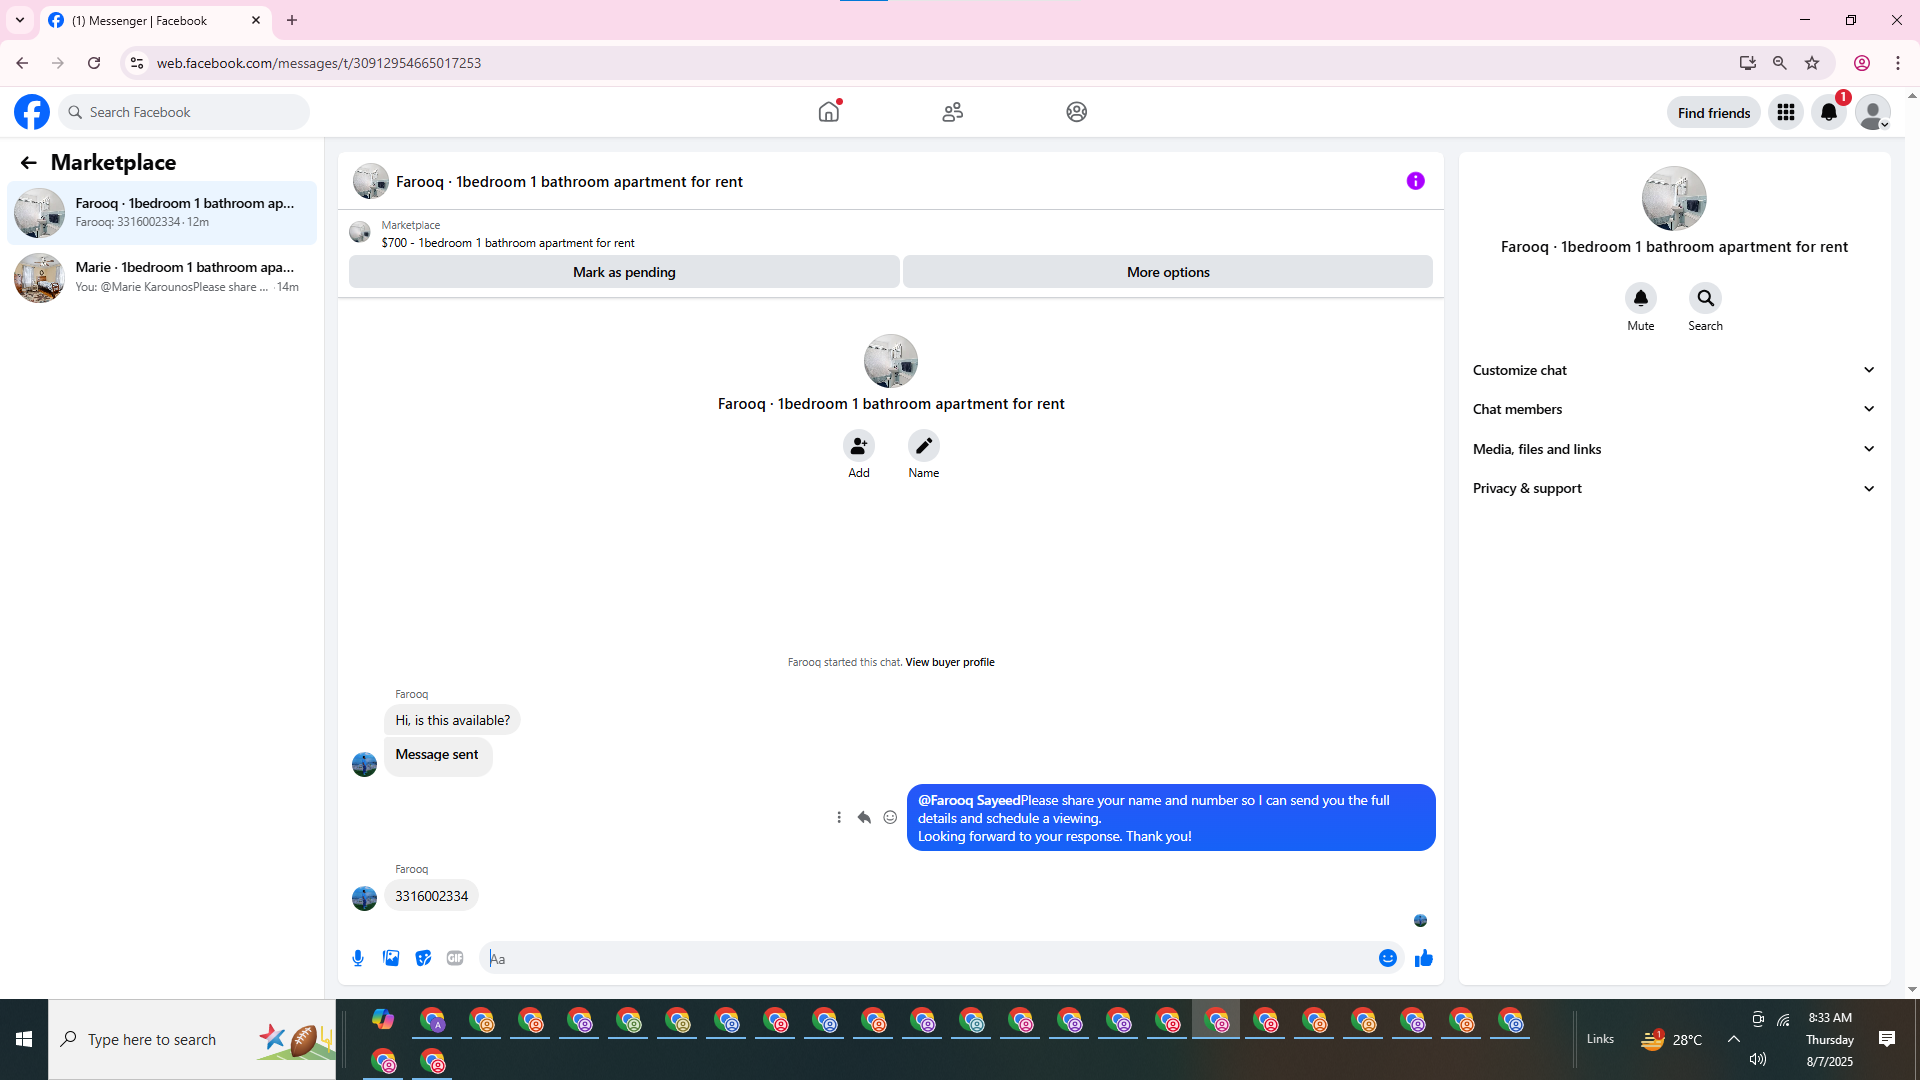The height and width of the screenshot is (1080, 1920).
Task: Open the Farooq conversation in the list
Action: [x=162, y=212]
